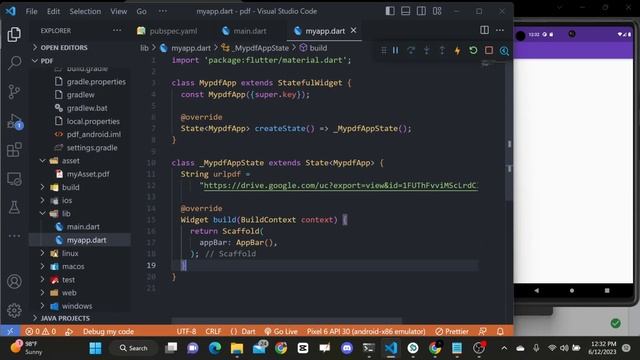640x360 pixels.
Task: Click Debug my code in status bar
Action: pyautogui.click(x=108, y=331)
